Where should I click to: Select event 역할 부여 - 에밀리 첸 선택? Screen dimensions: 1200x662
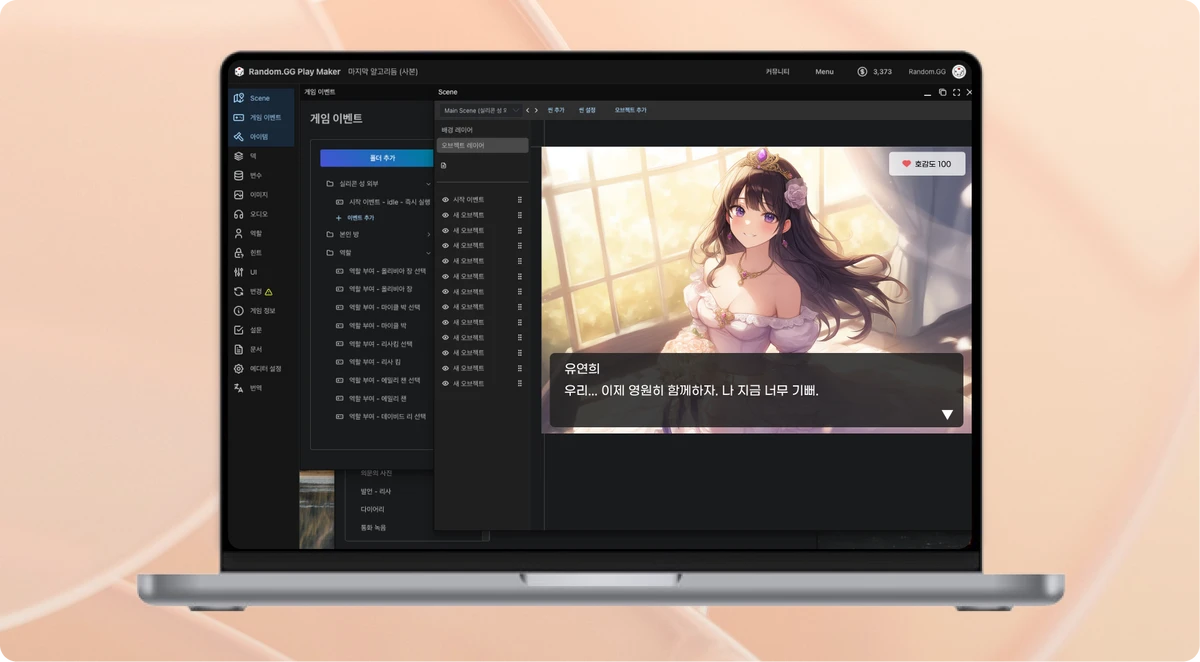378,380
